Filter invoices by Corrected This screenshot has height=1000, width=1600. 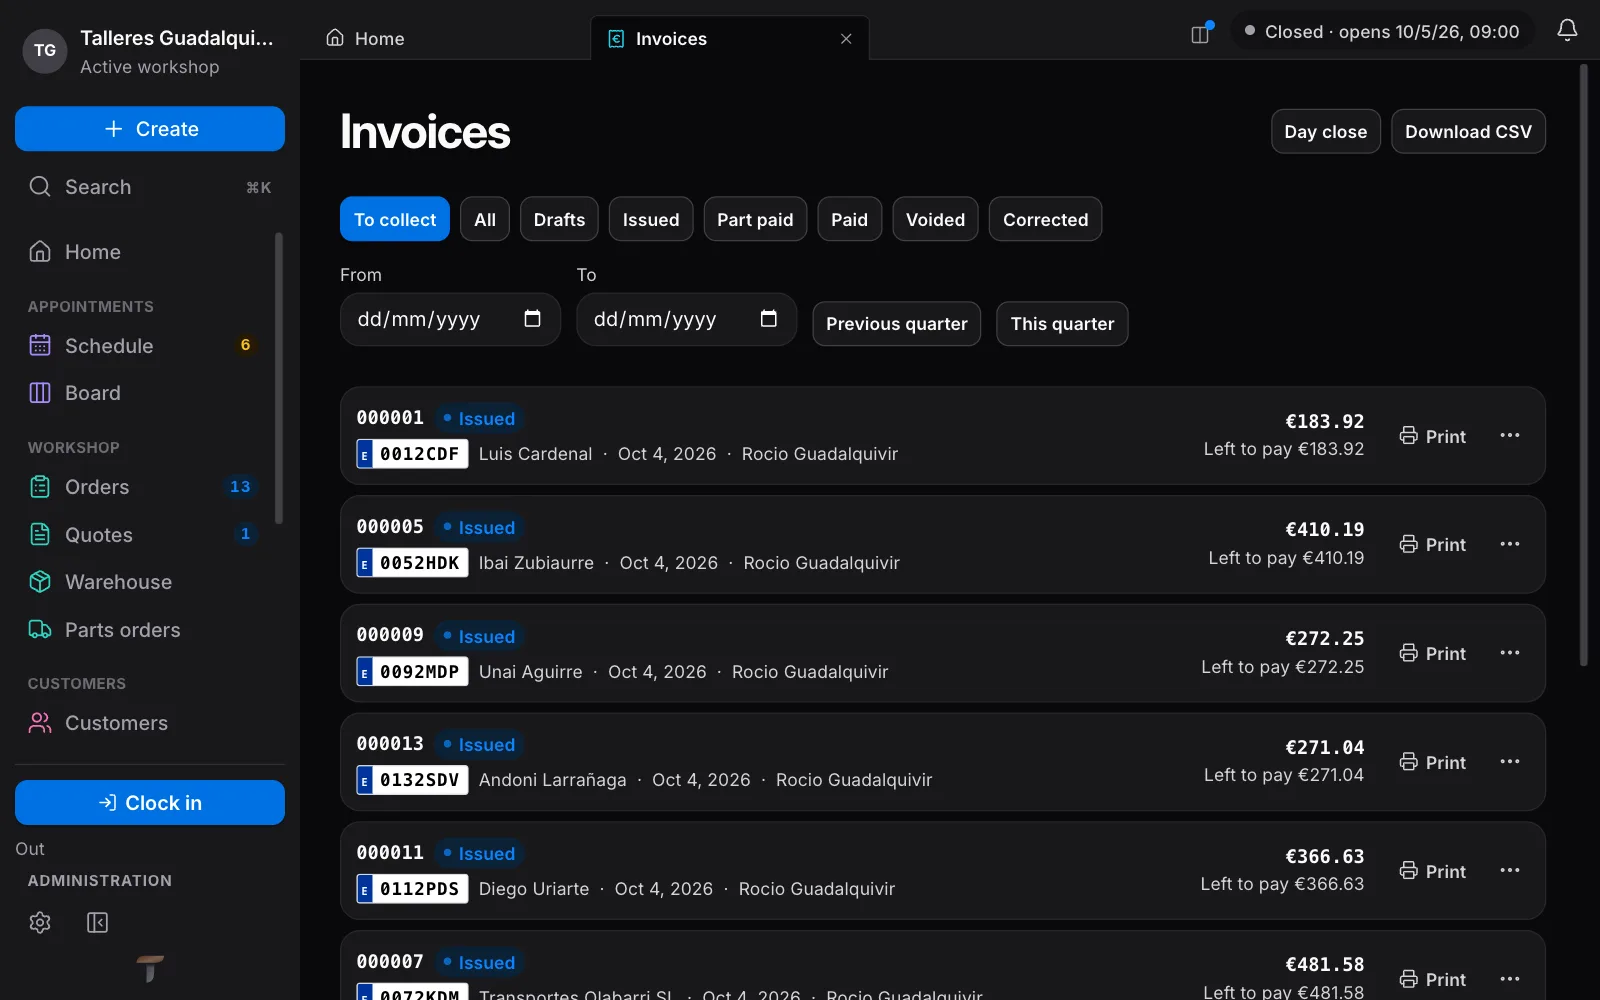[1045, 220]
